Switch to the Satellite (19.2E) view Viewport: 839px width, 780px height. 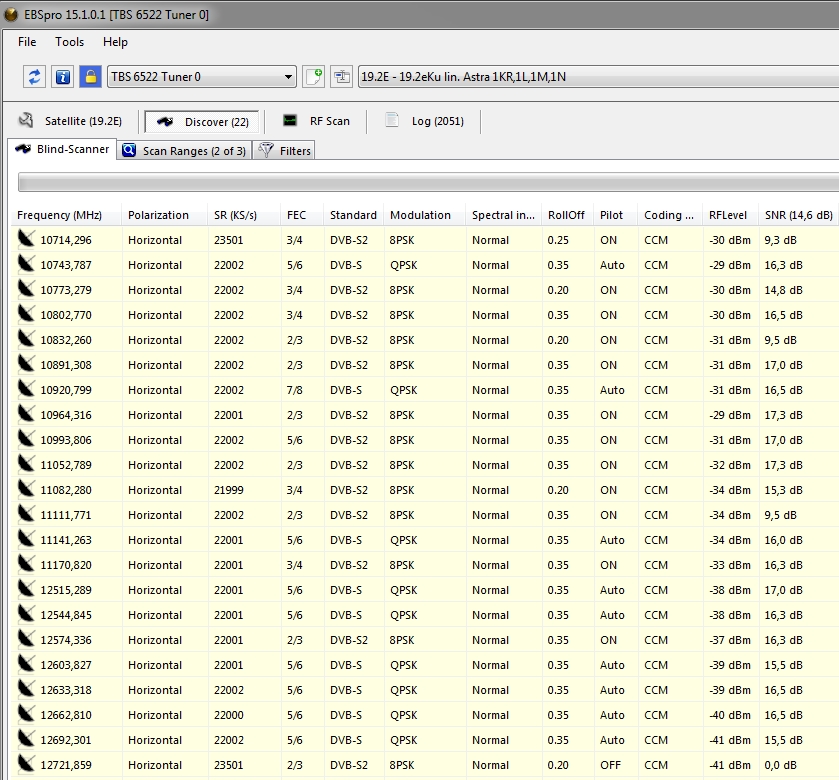click(x=71, y=121)
